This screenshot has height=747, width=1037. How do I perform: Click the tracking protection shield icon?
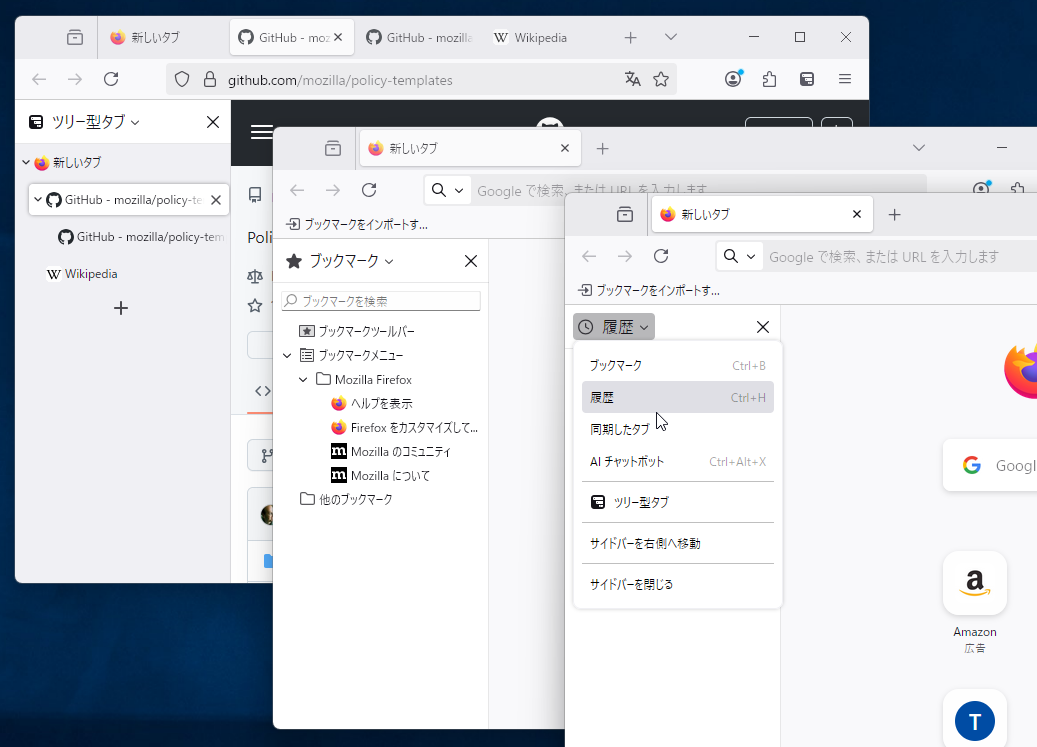click(182, 78)
